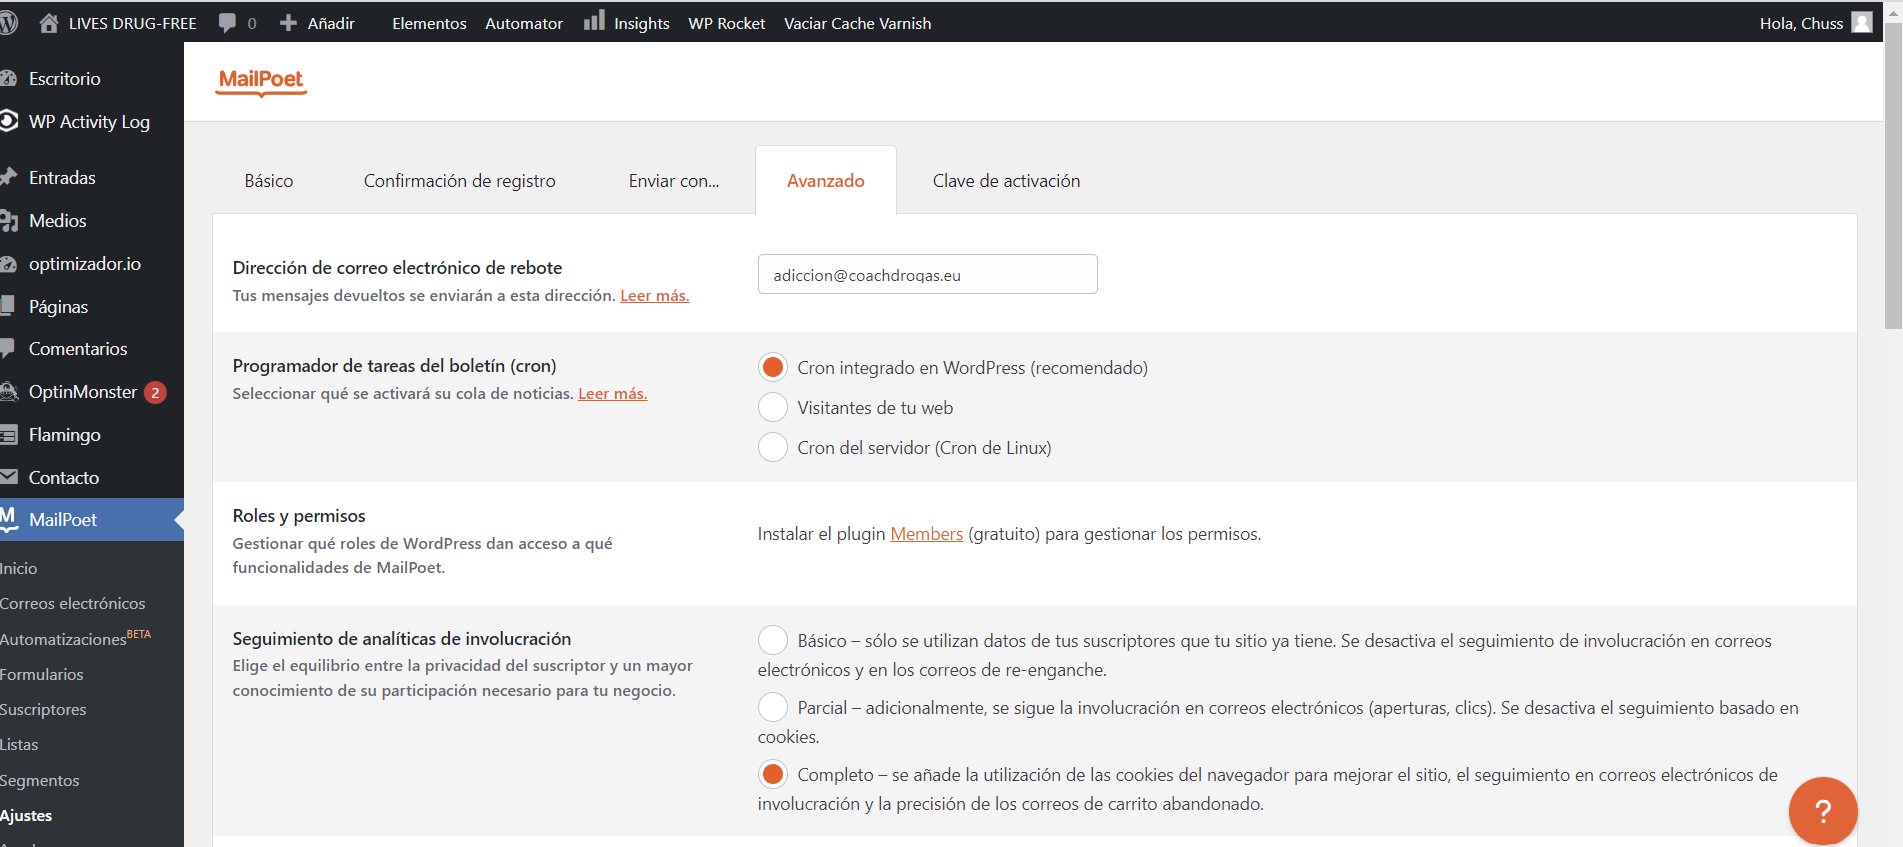Click the WP Activity Log icon
This screenshot has width=1903, height=847.
click(9, 121)
